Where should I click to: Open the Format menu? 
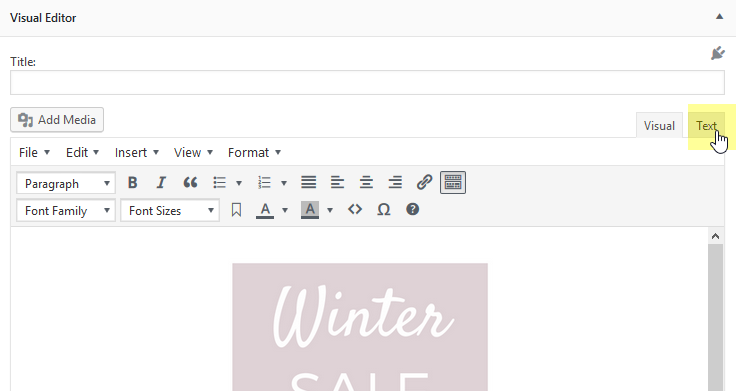pyautogui.click(x=254, y=152)
